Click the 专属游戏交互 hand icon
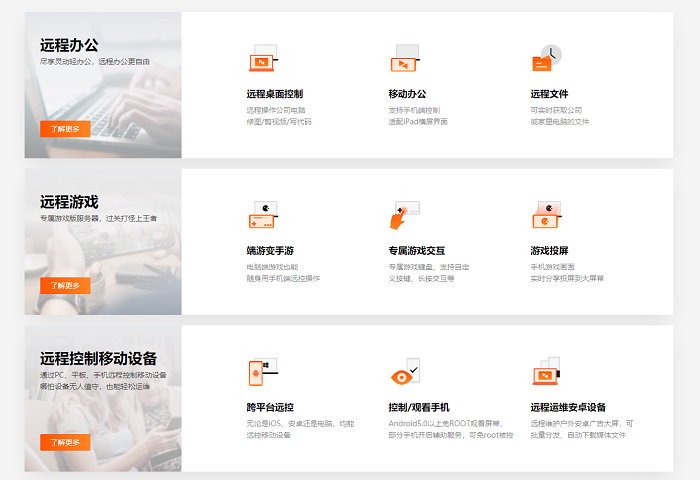Screen dimensions: 700x480 tap(403, 215)
